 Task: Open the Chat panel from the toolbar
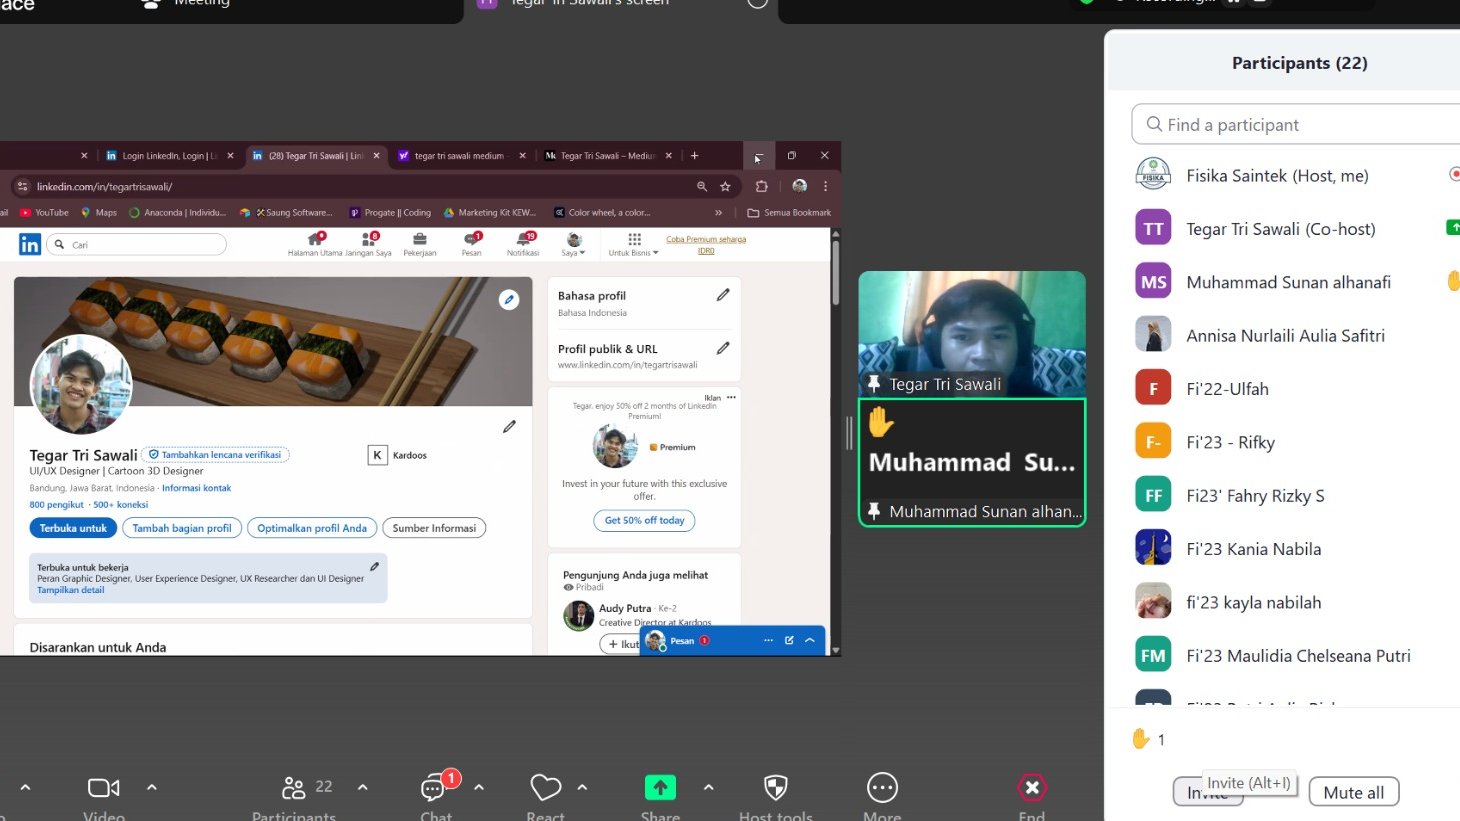pyautogui.click(x=434, y=789)
